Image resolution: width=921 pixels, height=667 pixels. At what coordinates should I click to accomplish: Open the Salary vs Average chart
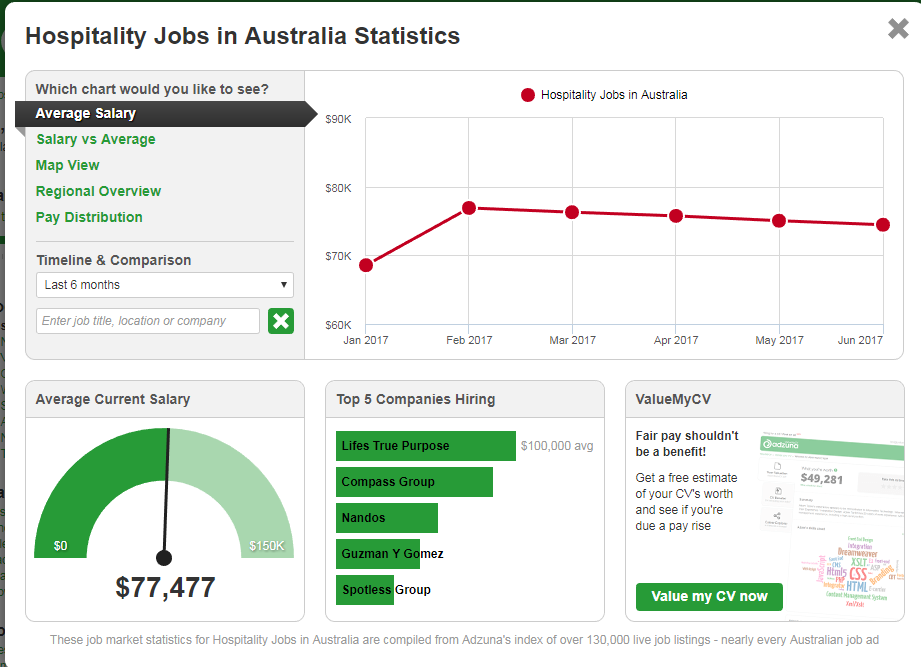click(96, 140)
